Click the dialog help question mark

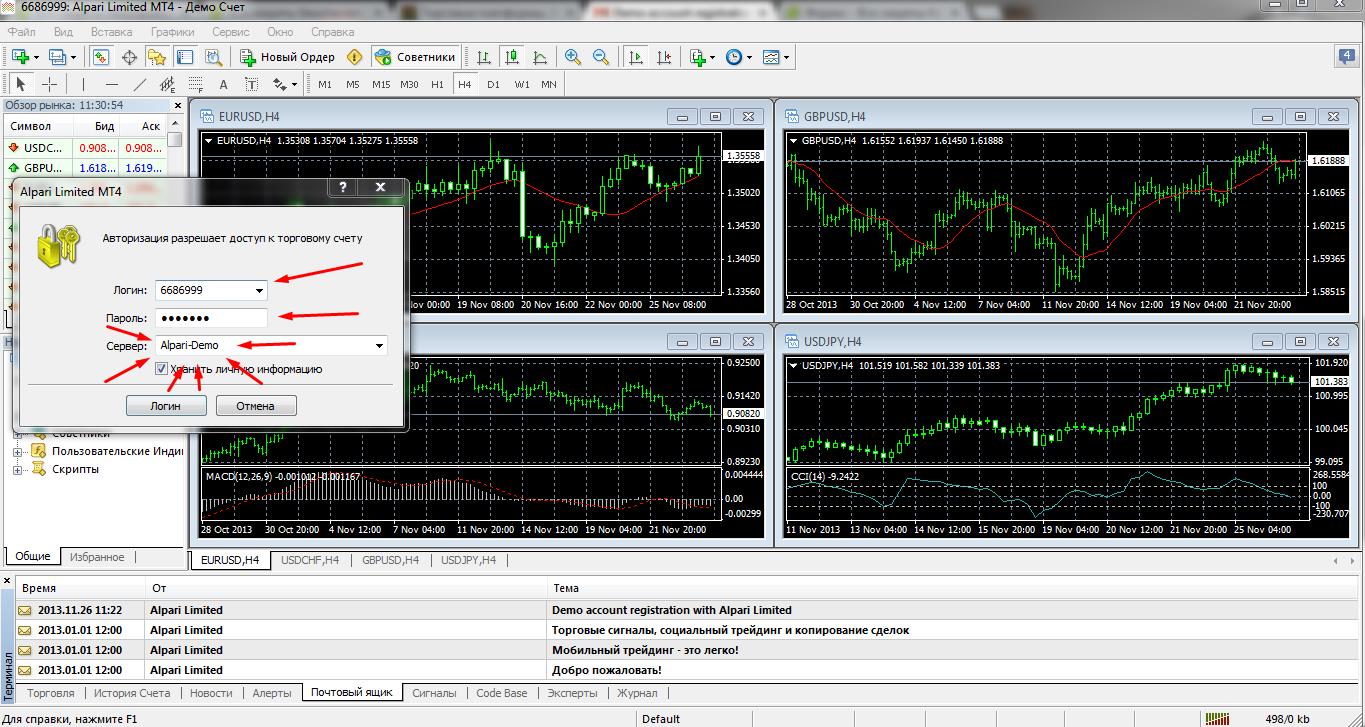pyautogui.click(x=342, y=187)
